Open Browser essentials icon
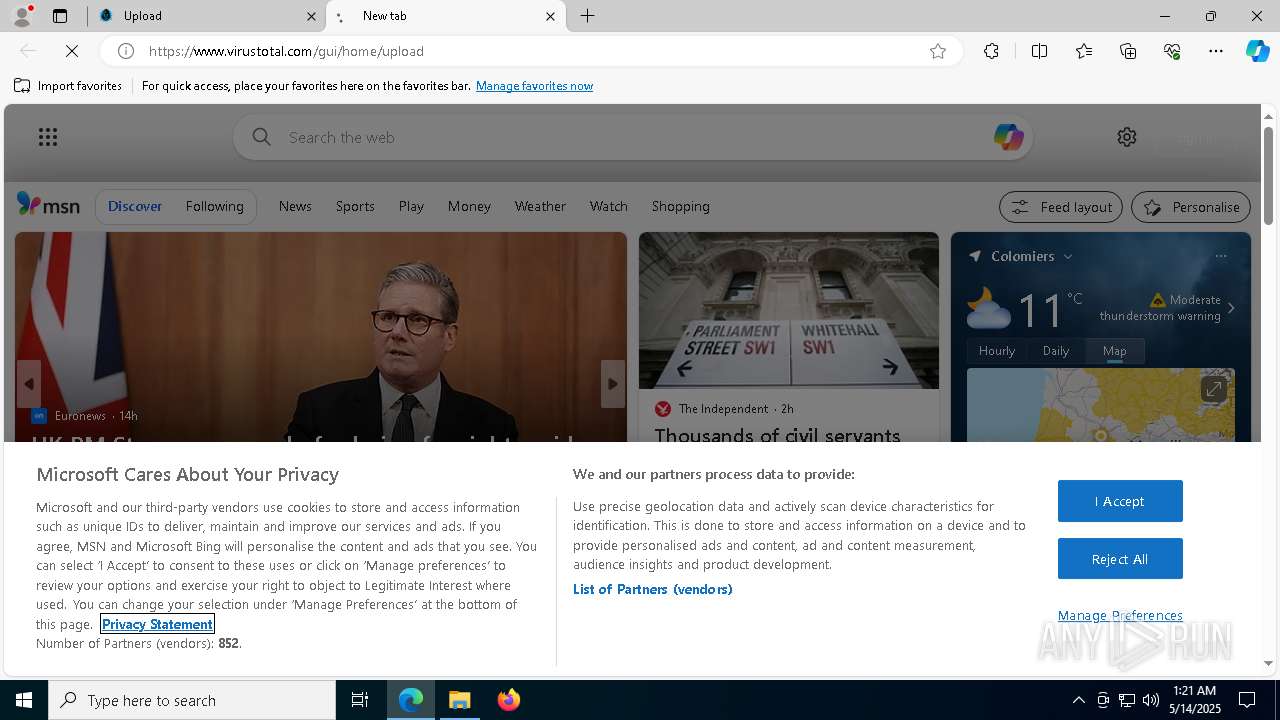The width and height of the screenshot is (1280, 720). pyautogui.click(x=1172, y=51)
